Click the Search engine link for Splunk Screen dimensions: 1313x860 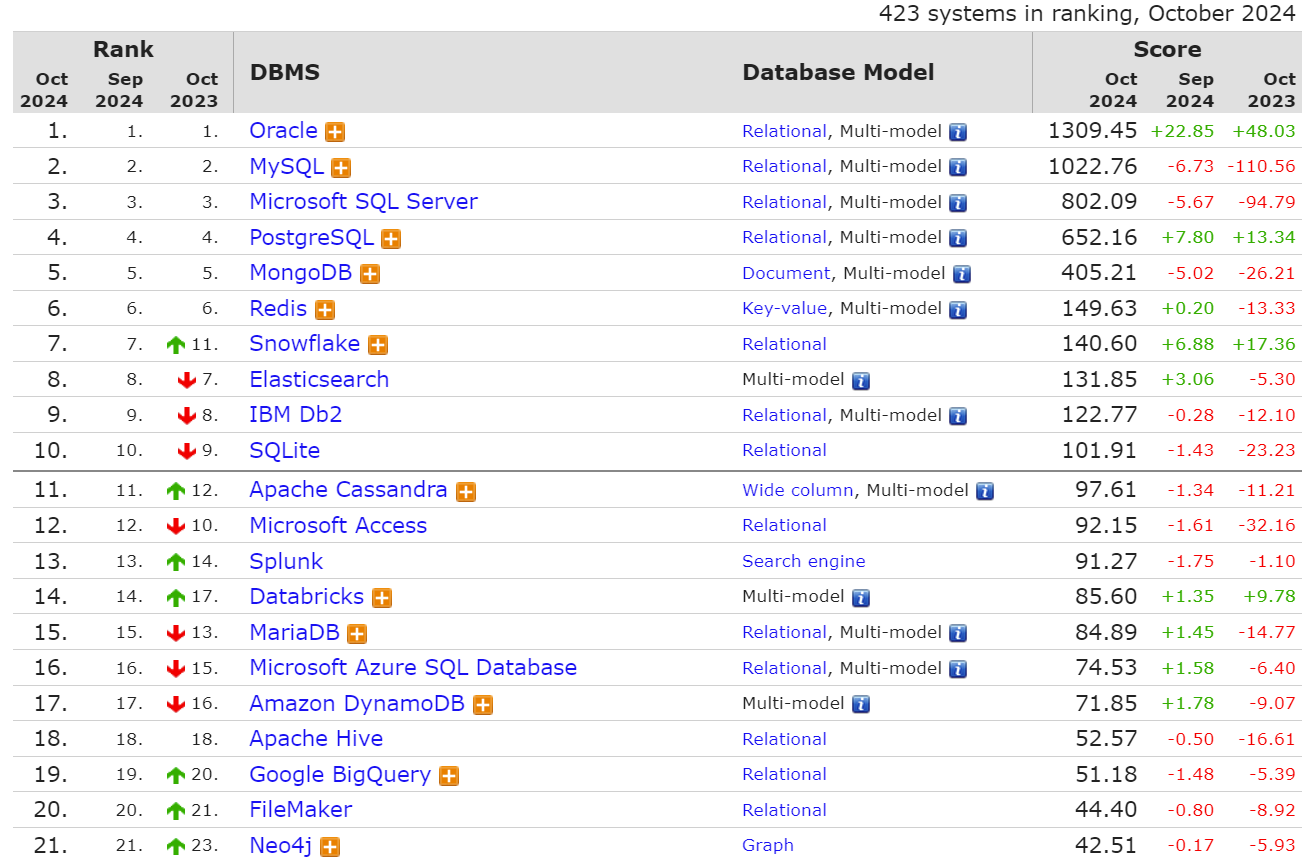804,561
